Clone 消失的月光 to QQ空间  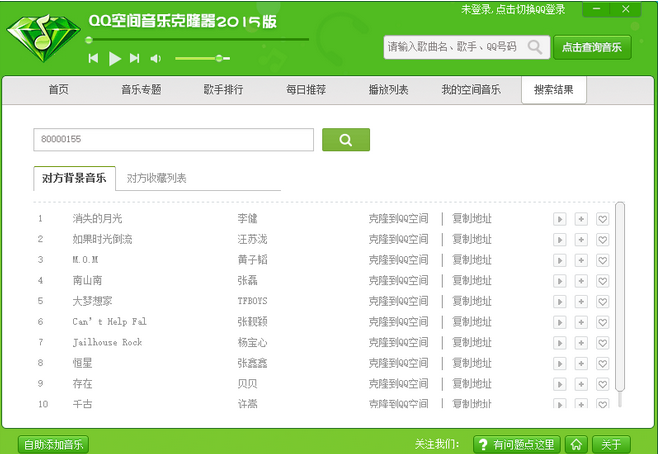pos(398,219)
